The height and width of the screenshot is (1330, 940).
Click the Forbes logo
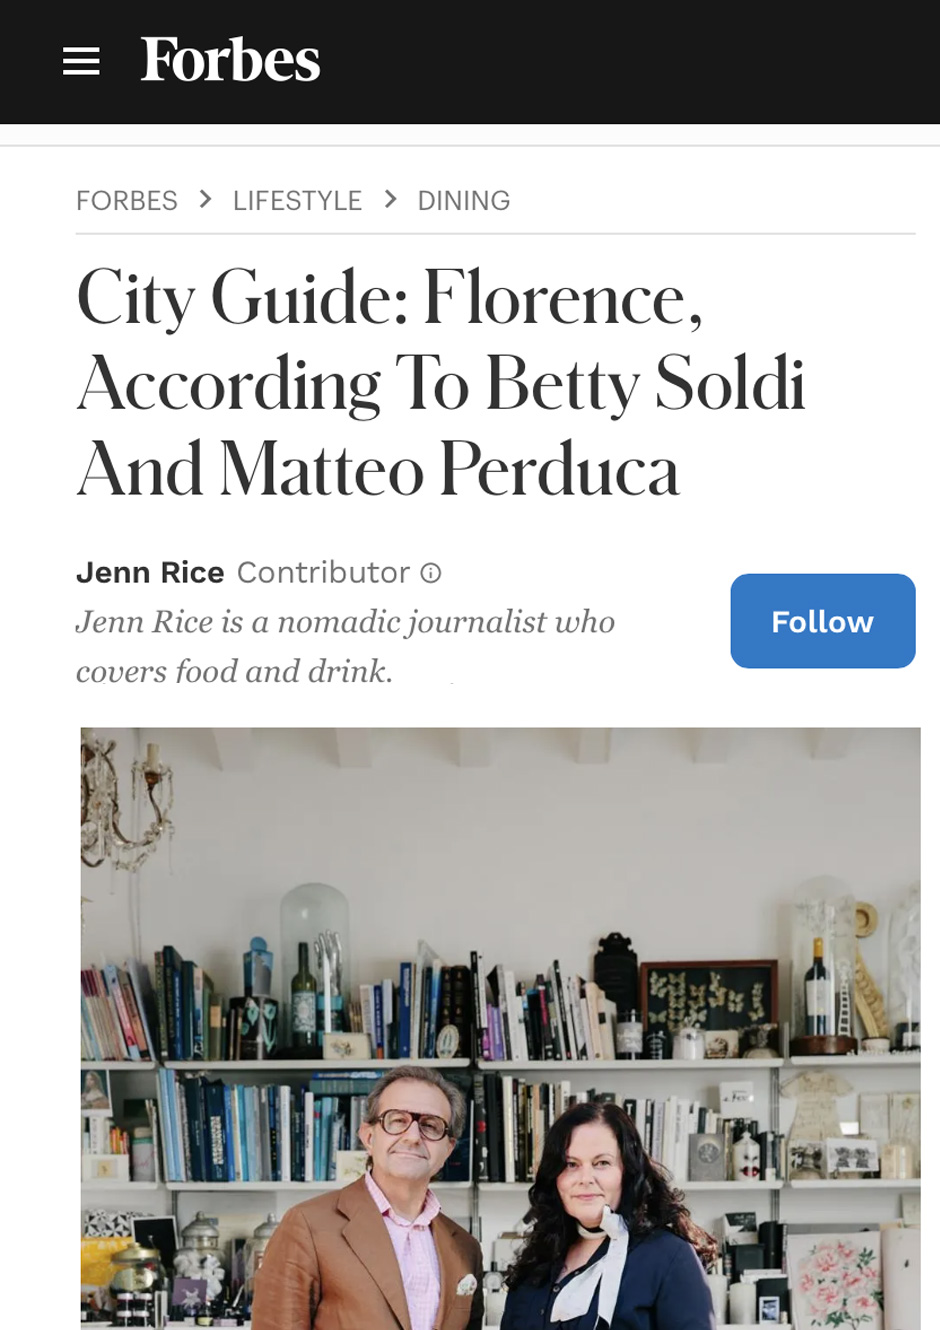point(230,60)
